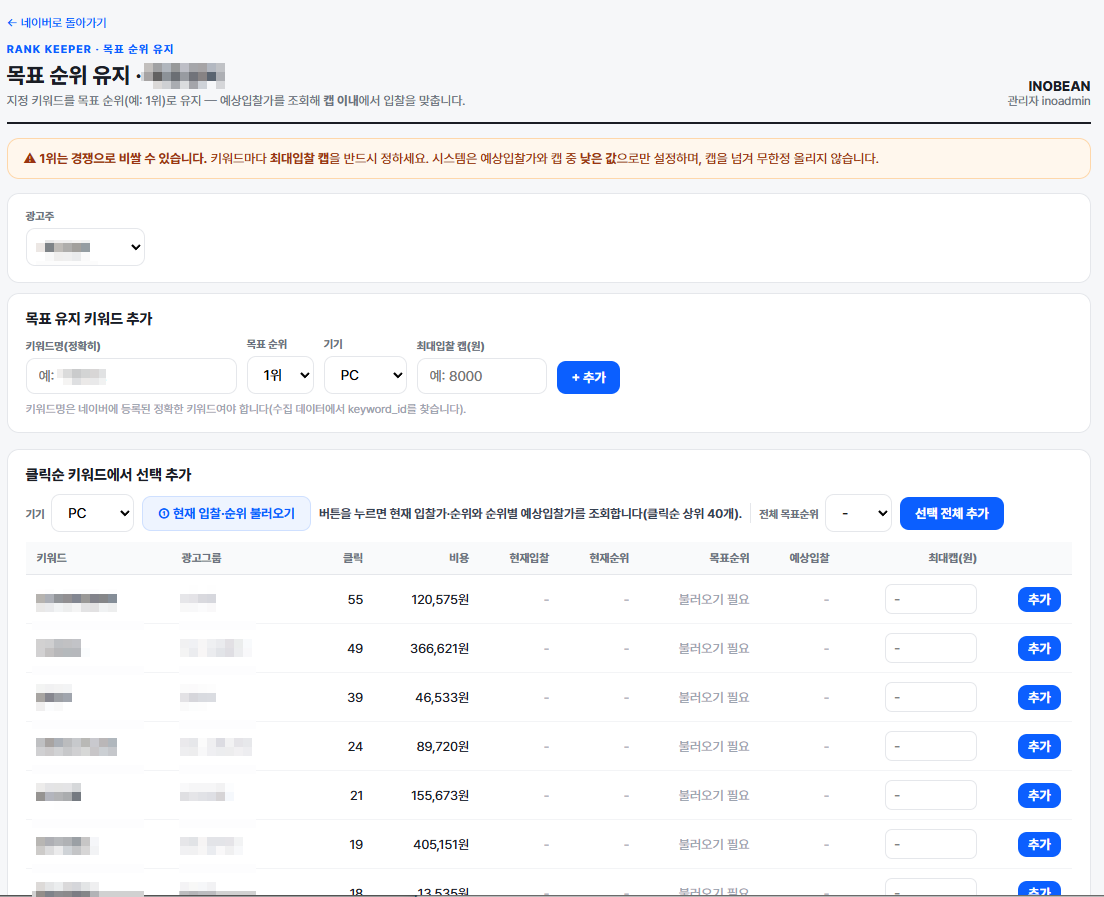Viewport: 1104px width, 897px height.
Task: Click the 목표순위 column header
Action: [729, 558]
